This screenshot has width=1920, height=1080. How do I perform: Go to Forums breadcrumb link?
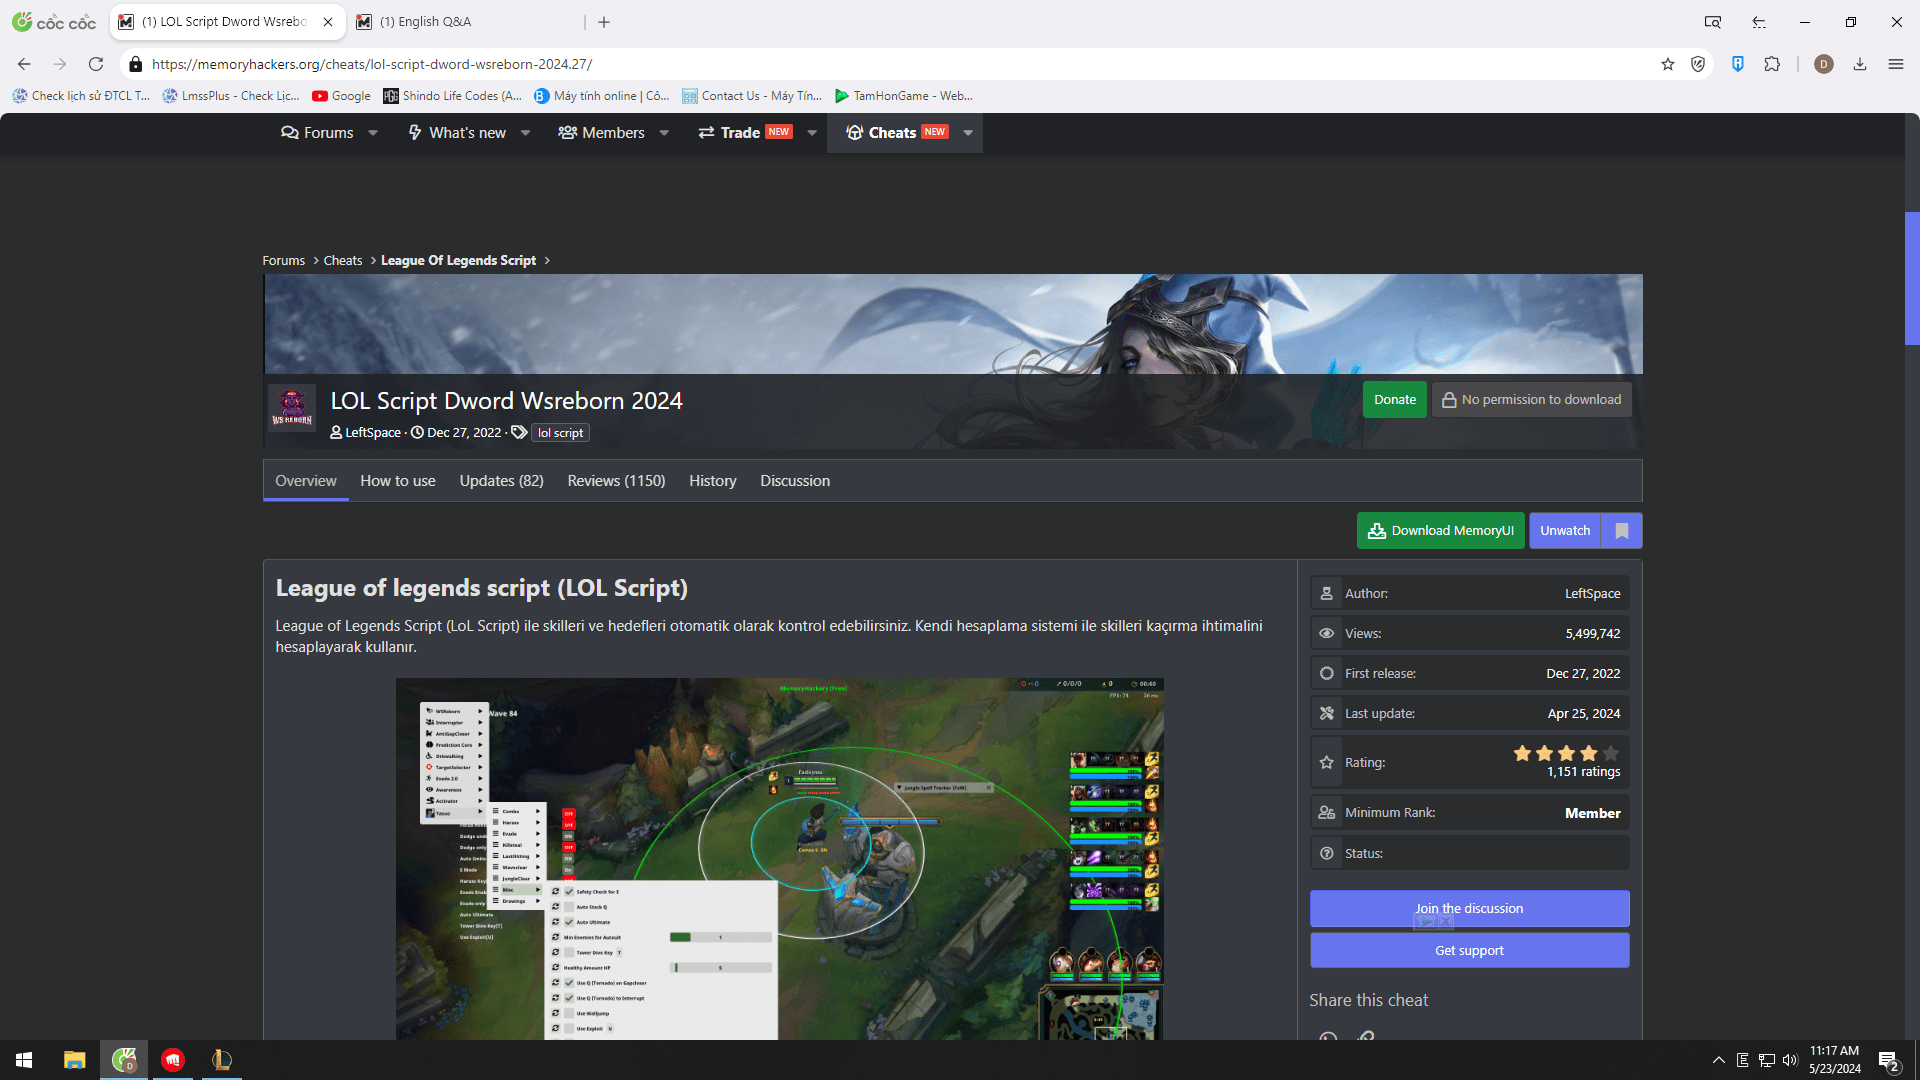pyautogui.click(x=284, y=261)
